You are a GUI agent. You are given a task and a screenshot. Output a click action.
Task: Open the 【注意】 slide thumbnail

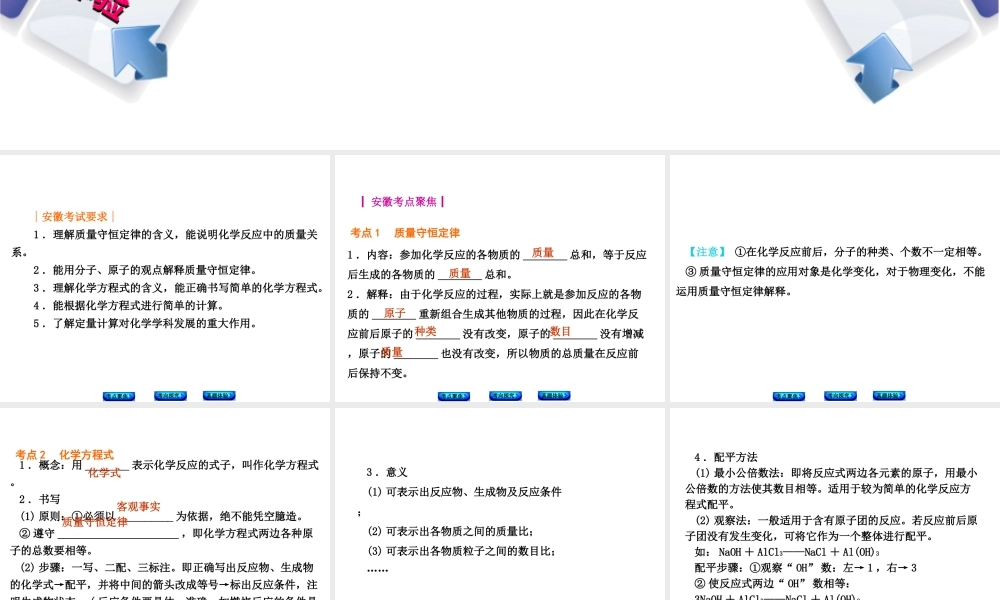click(835, 279)
